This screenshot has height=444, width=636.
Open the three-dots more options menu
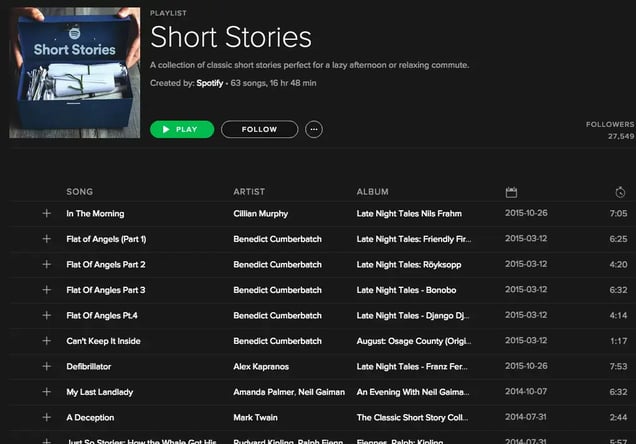(314, 129)
